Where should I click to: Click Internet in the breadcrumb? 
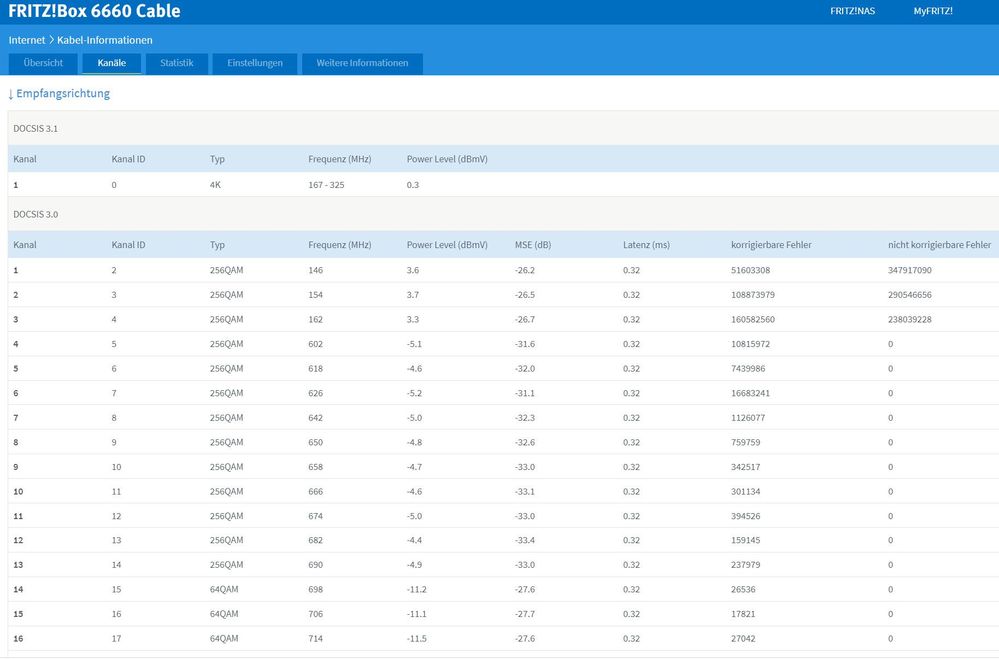27,40
